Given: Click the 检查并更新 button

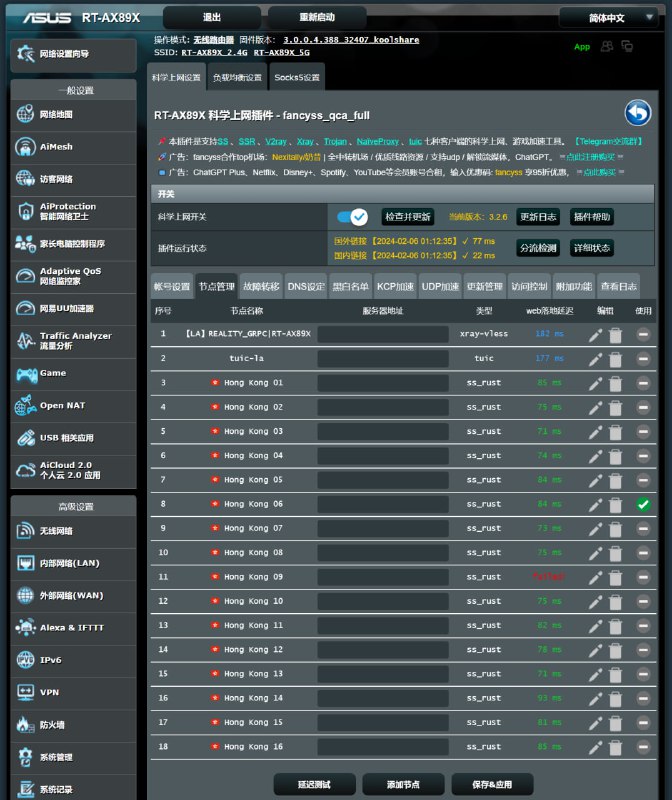Looking at the screenshot, I should tap(408, 217).
